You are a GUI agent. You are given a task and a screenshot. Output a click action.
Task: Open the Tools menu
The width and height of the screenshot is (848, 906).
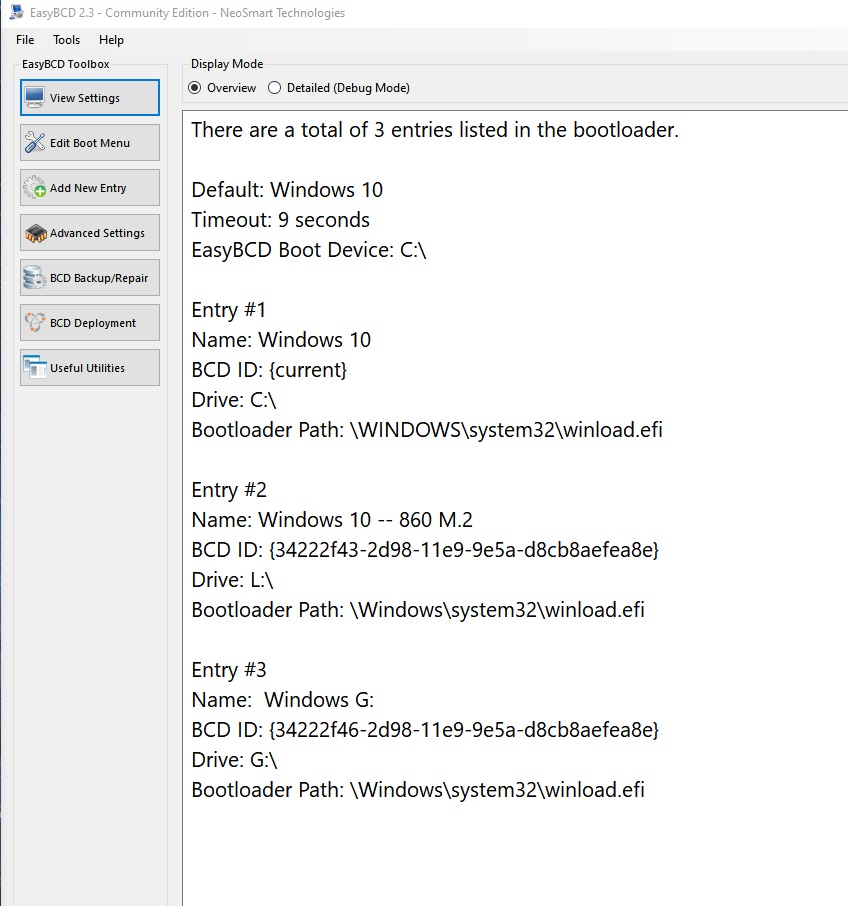[66, 40]
